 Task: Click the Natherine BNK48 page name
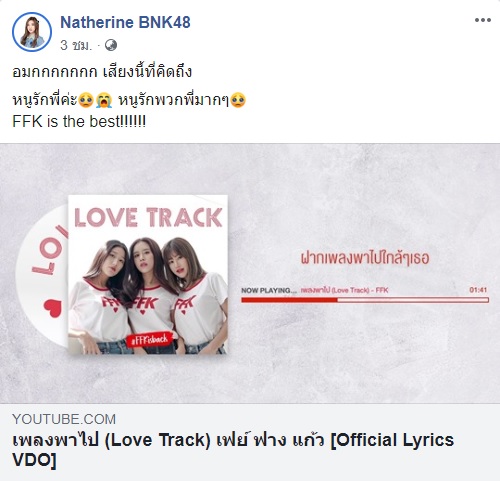(125, 23)
